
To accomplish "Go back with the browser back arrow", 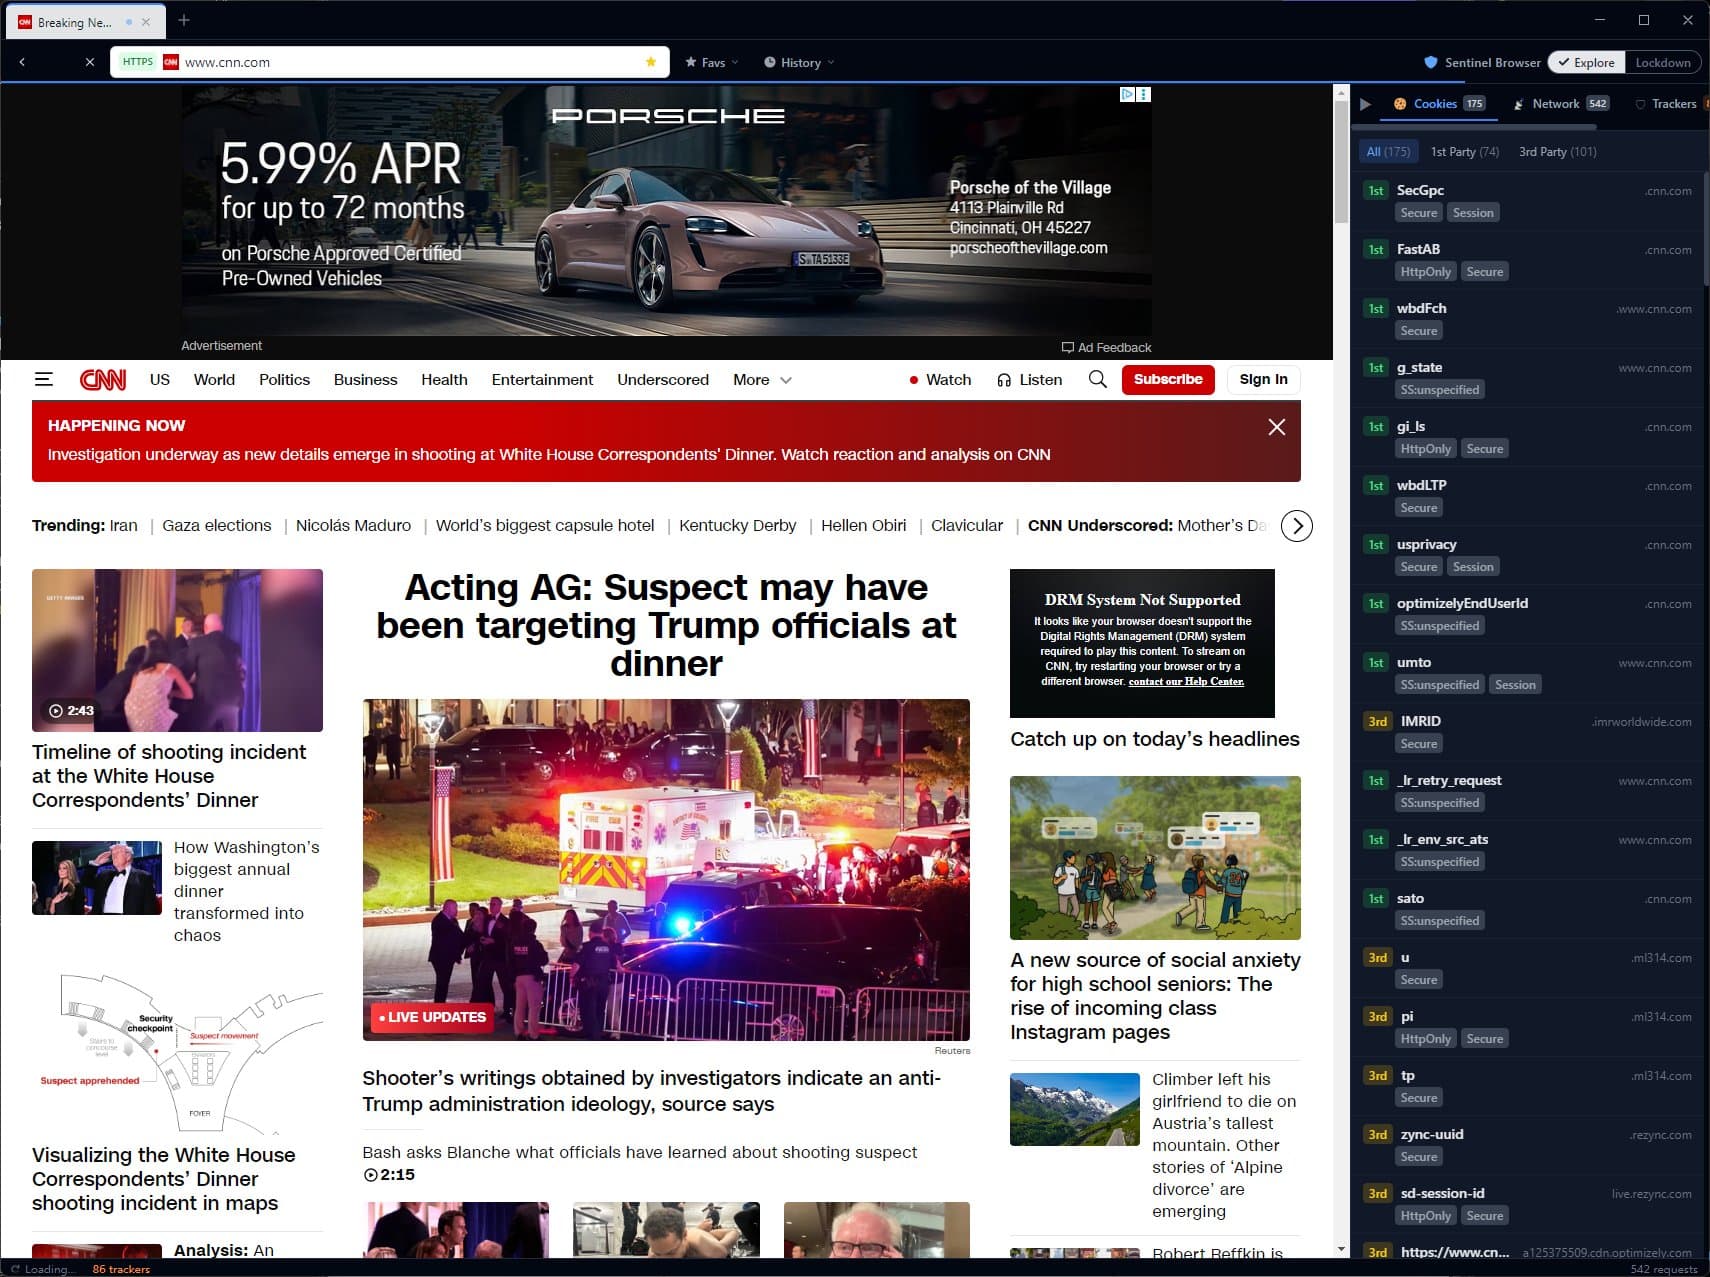I will click(x=22, y=62).
